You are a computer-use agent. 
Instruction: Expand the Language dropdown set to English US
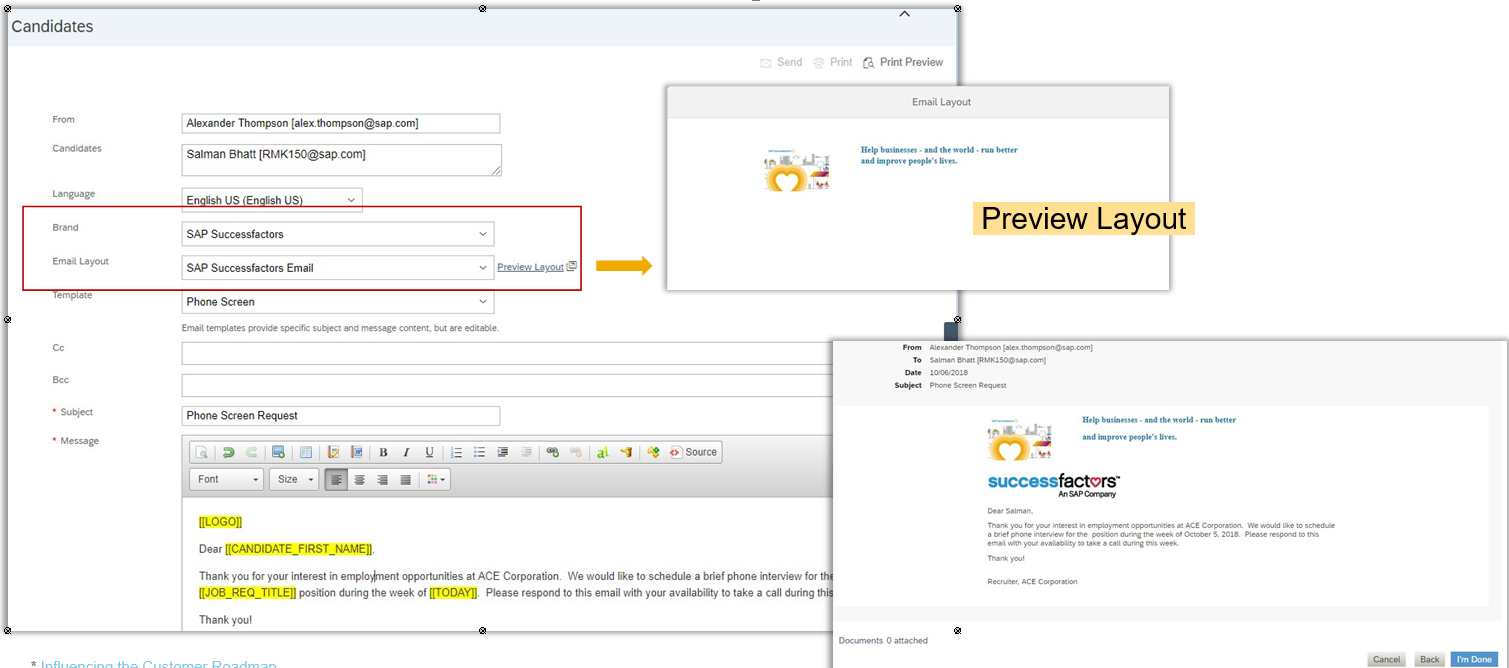271,199
